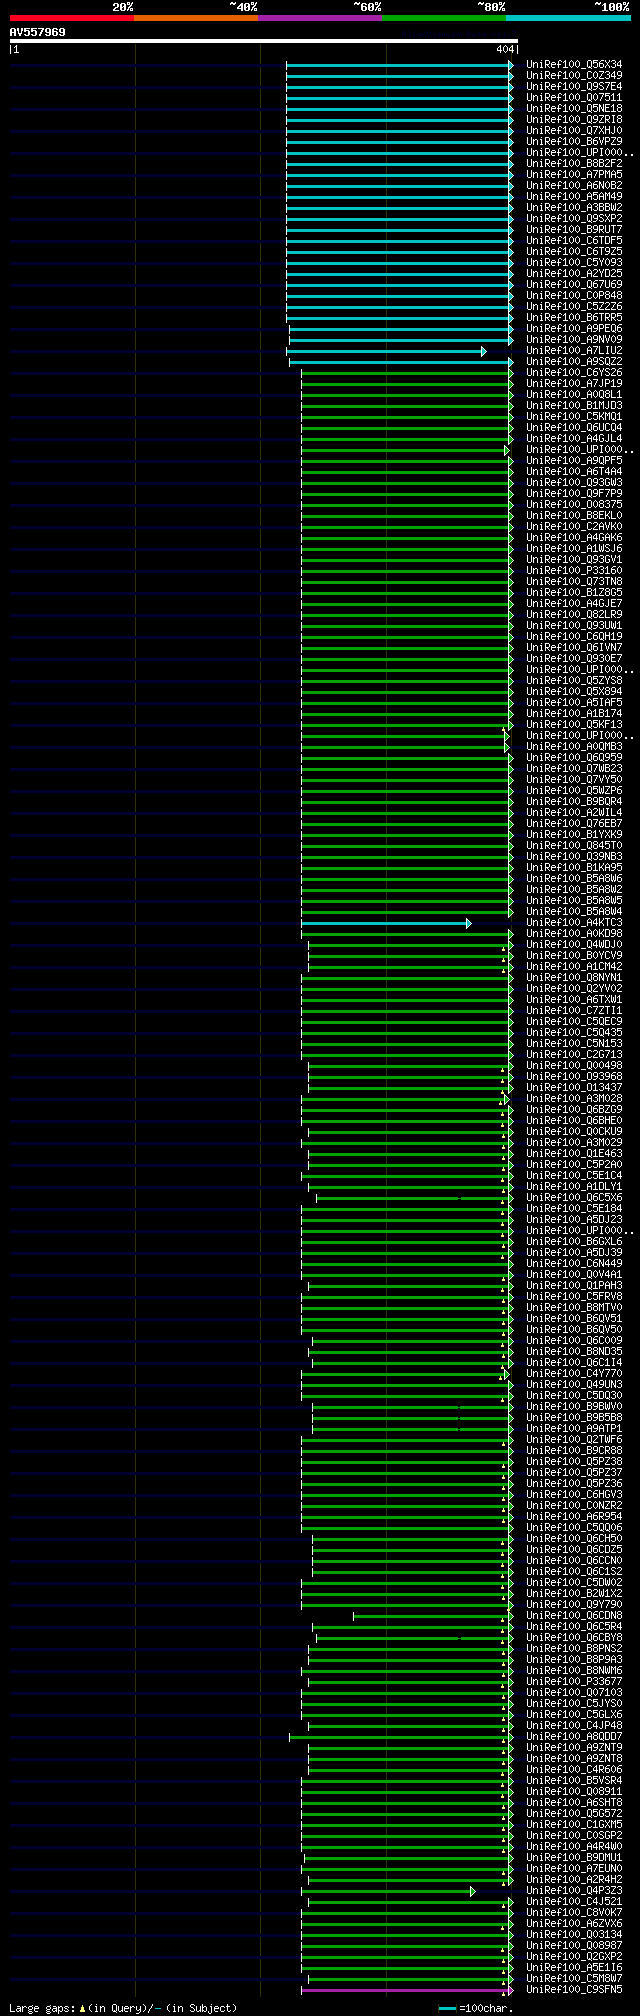Viewport: 640px width, 2016px height.
Task: Select label UniRef100_P33160
Action: pos(574,571)
